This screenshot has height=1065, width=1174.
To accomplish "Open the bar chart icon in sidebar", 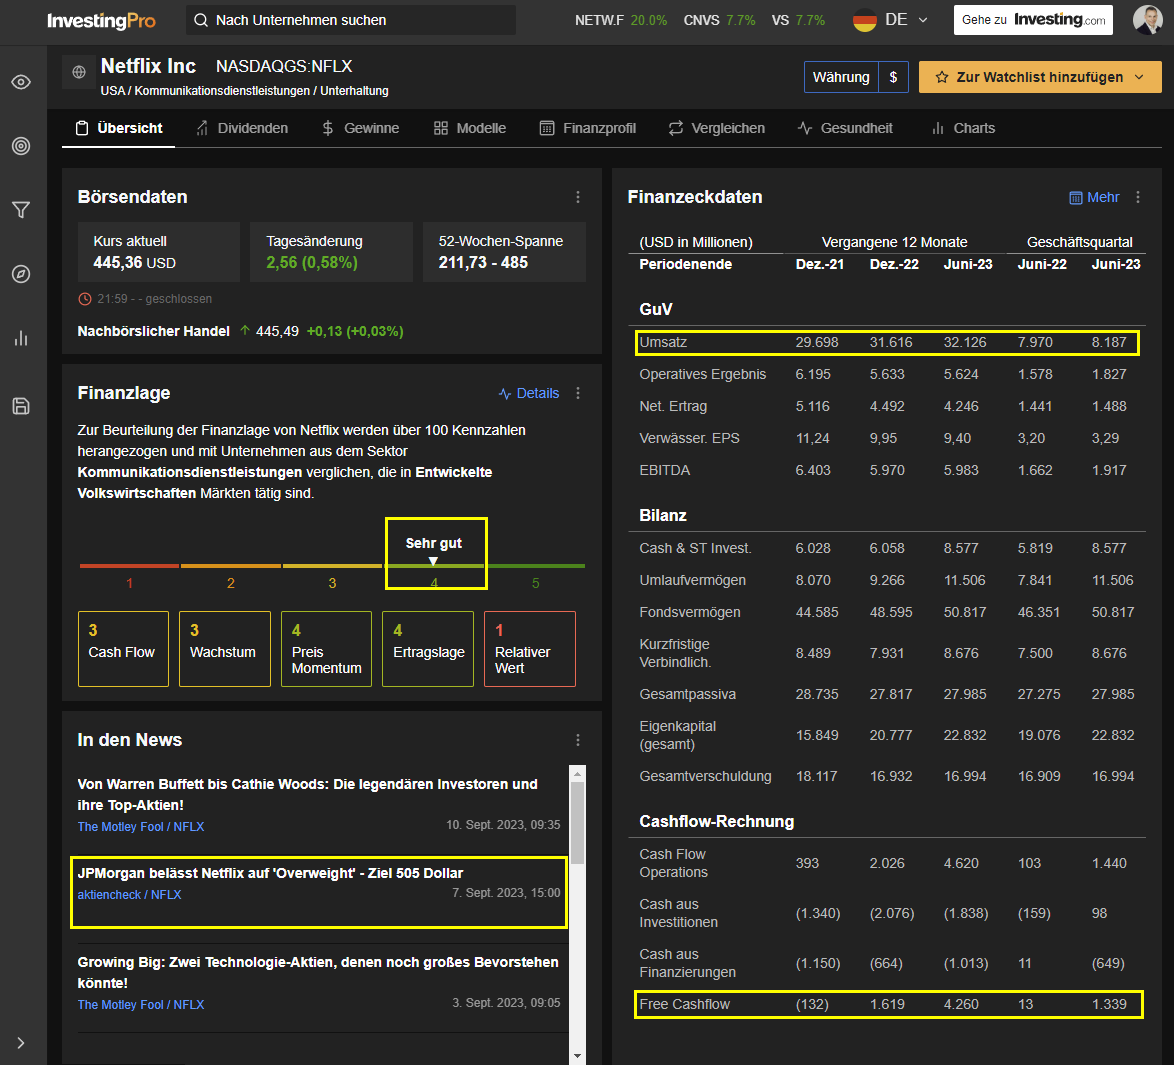I will [x=21, y=339].
